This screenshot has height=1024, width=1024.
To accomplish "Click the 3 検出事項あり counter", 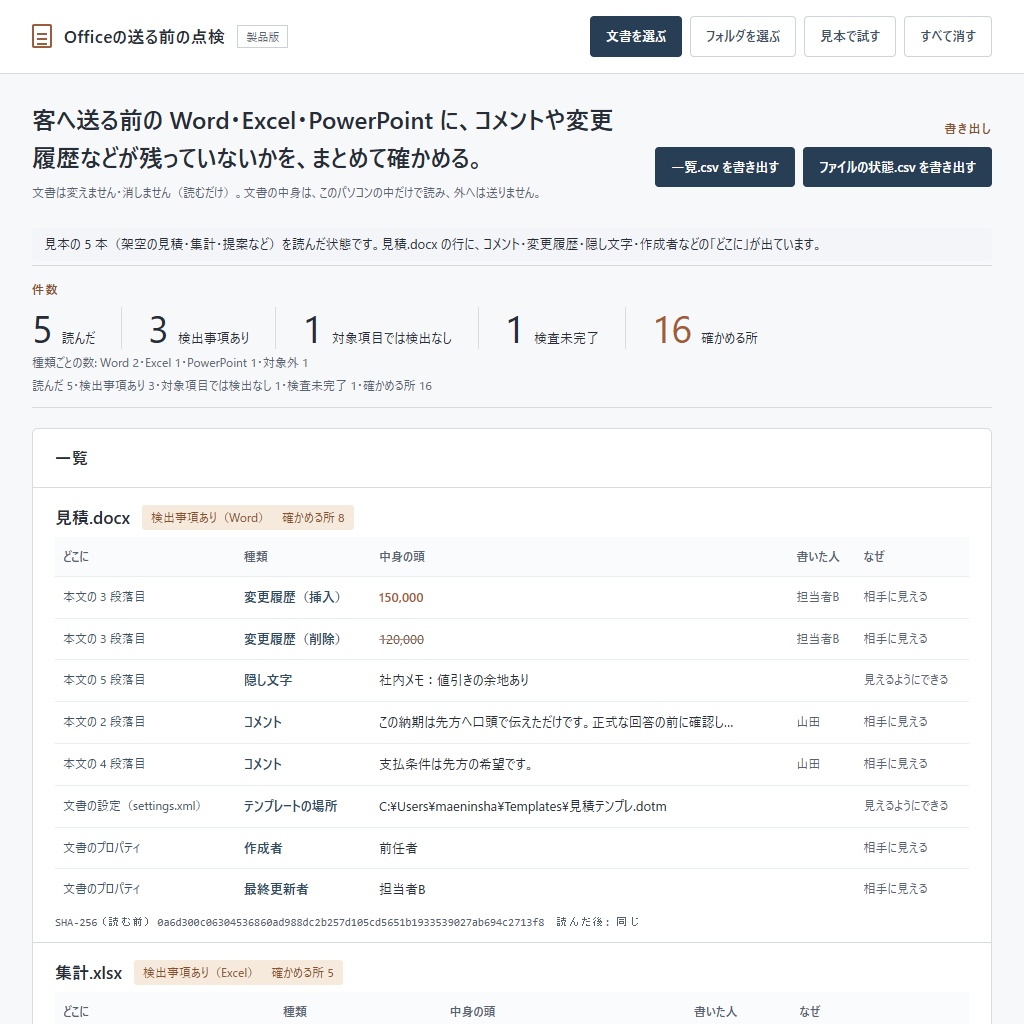I will pyautogui.click(x=199, y=330).
